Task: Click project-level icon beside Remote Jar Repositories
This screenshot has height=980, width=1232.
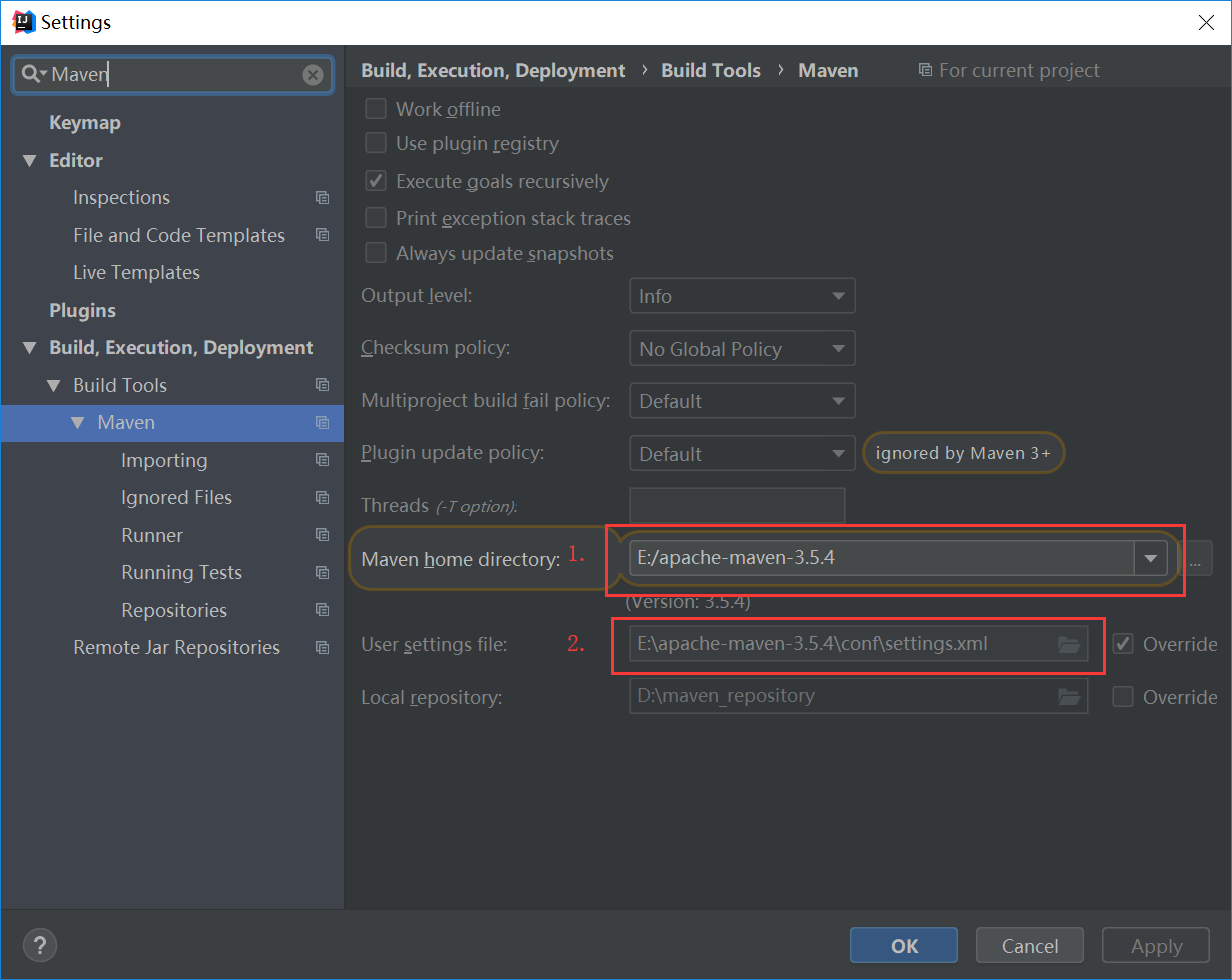Action: [322, 648]
